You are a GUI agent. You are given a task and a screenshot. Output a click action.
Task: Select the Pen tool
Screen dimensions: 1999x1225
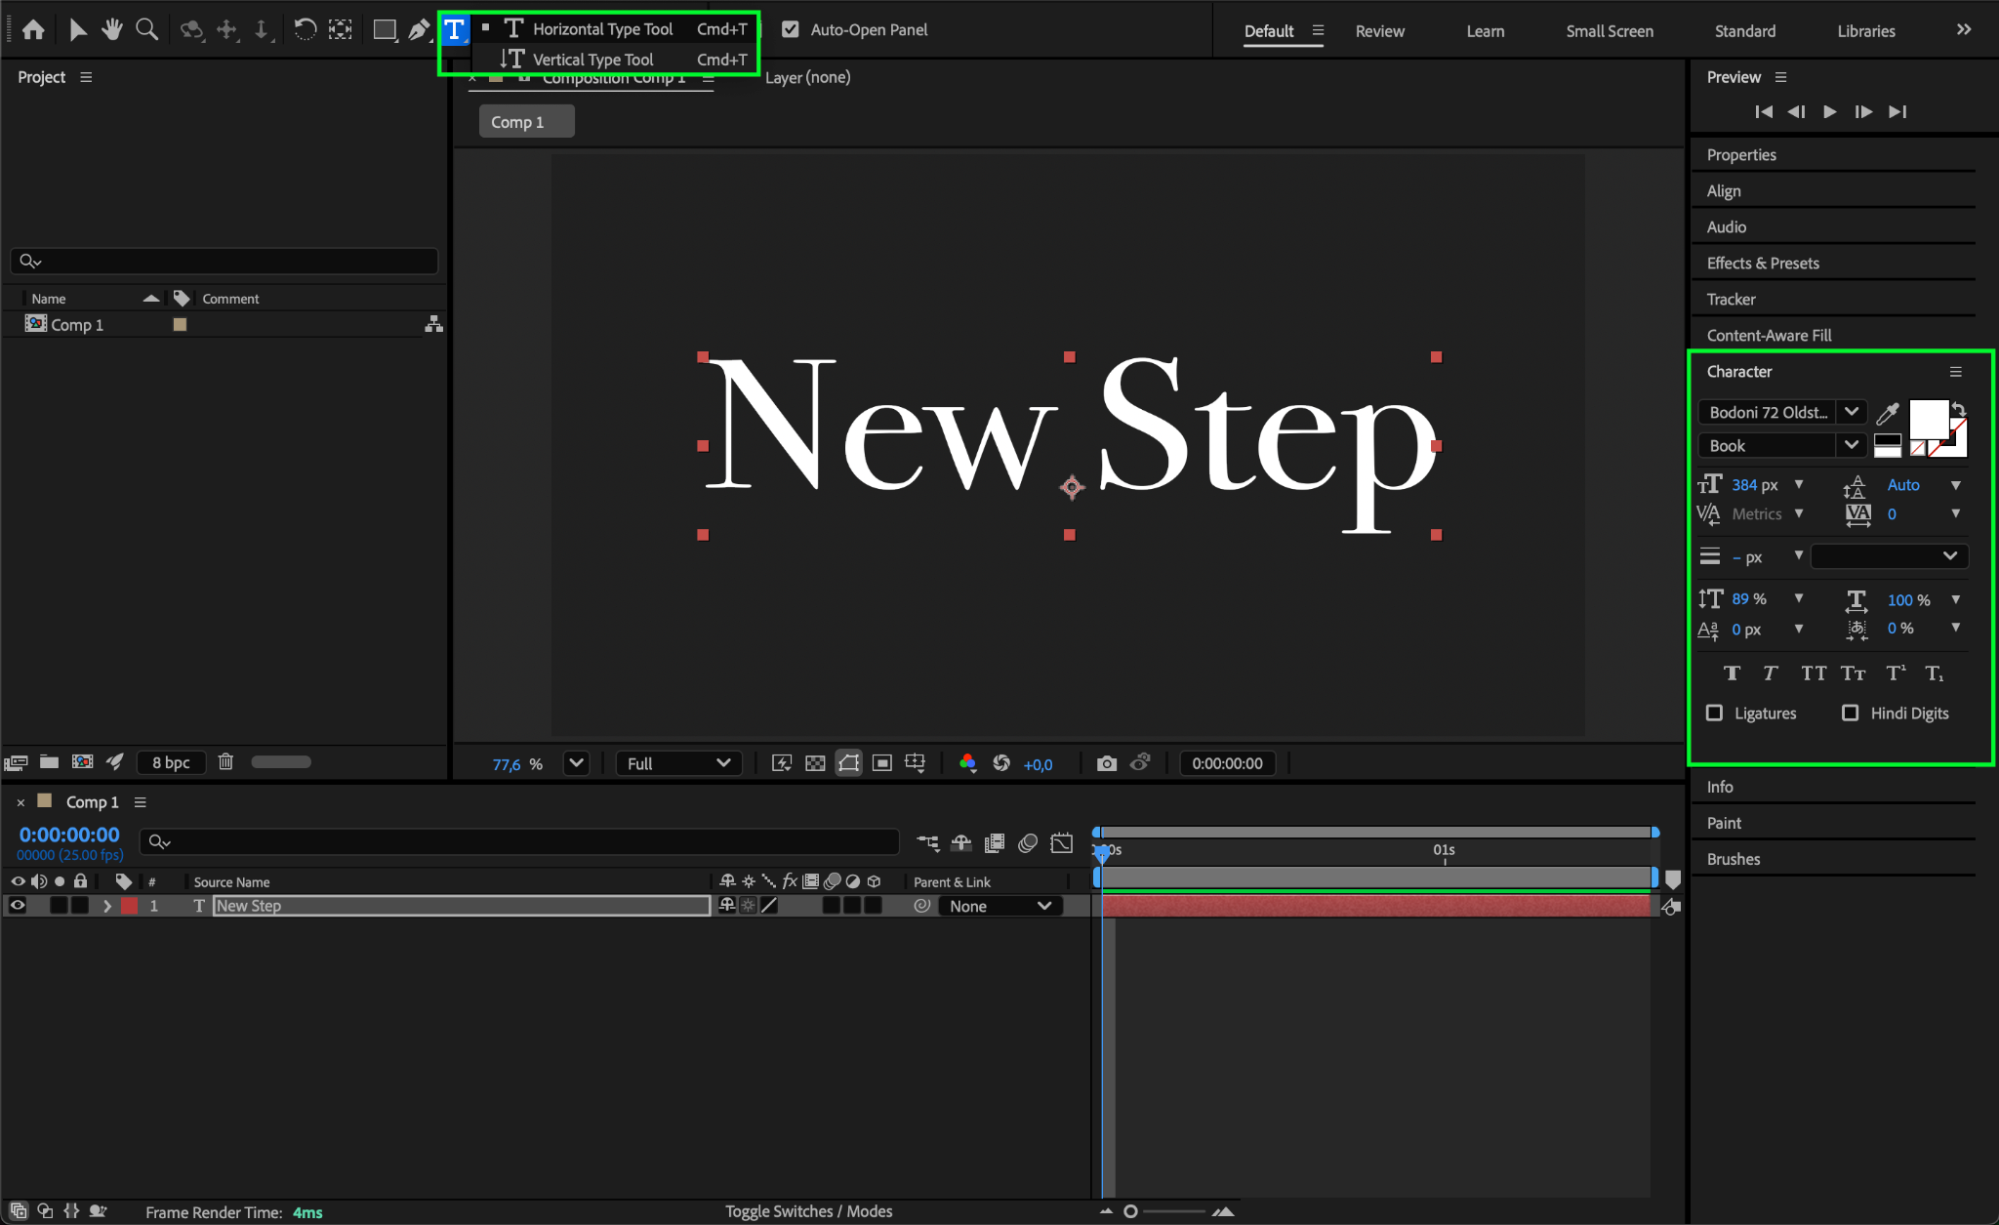tap(419, 29)
